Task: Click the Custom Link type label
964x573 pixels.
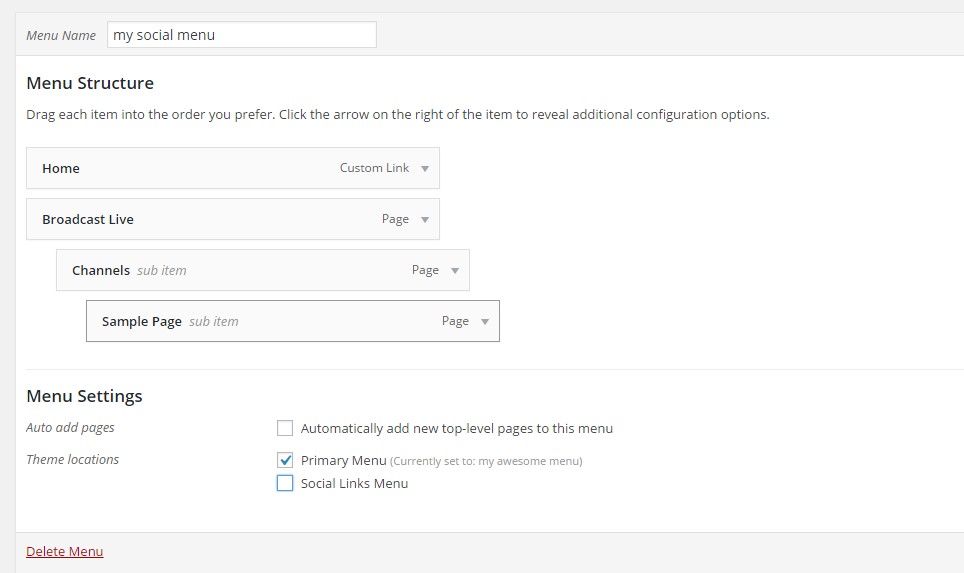Action: click(x=374, y=168)
